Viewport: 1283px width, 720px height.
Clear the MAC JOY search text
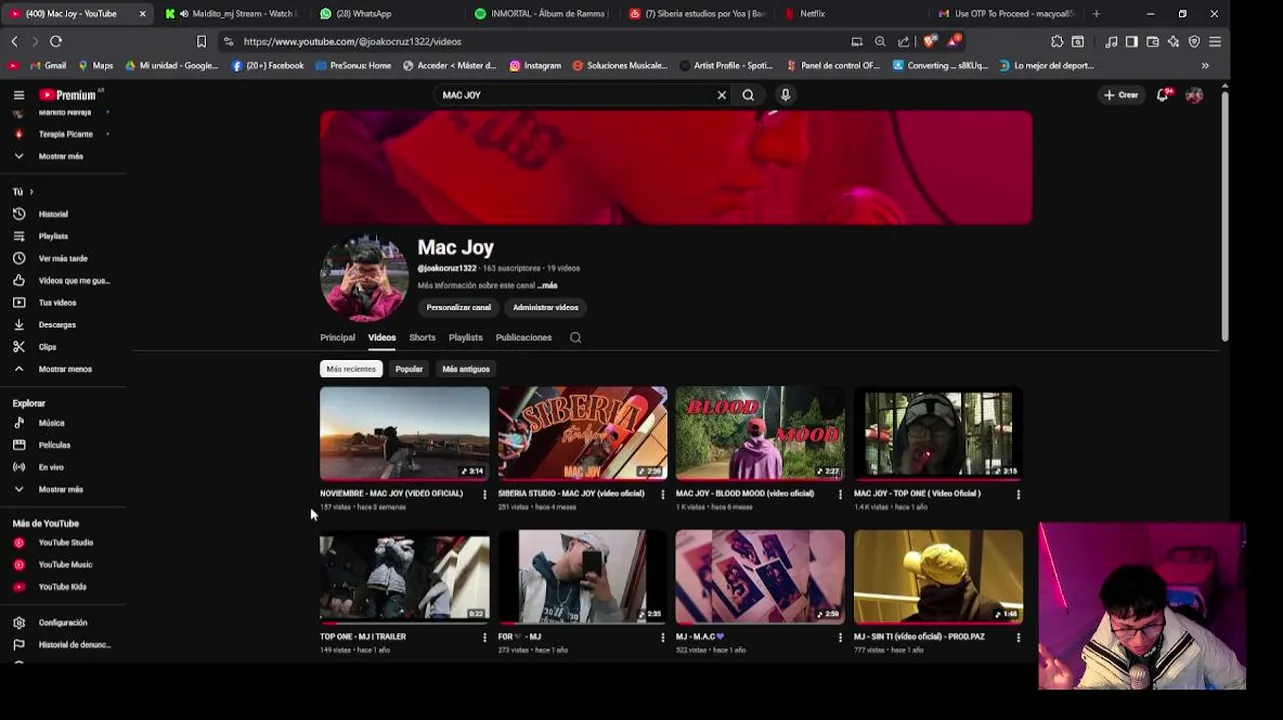point(721,95)
